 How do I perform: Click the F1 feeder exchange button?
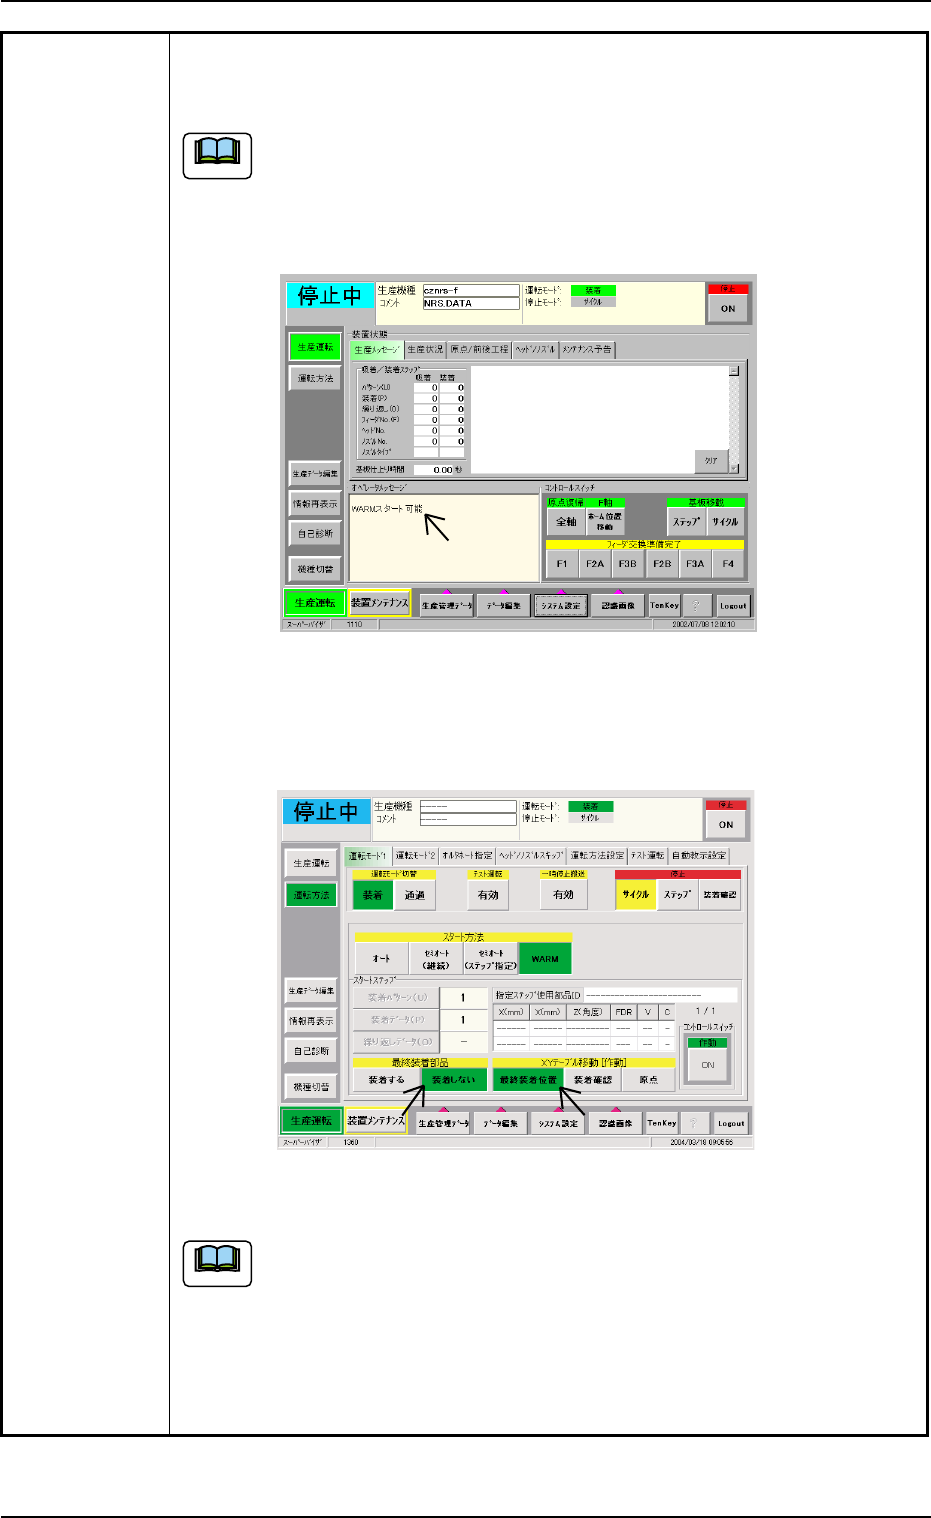click(x=562, y=564)
